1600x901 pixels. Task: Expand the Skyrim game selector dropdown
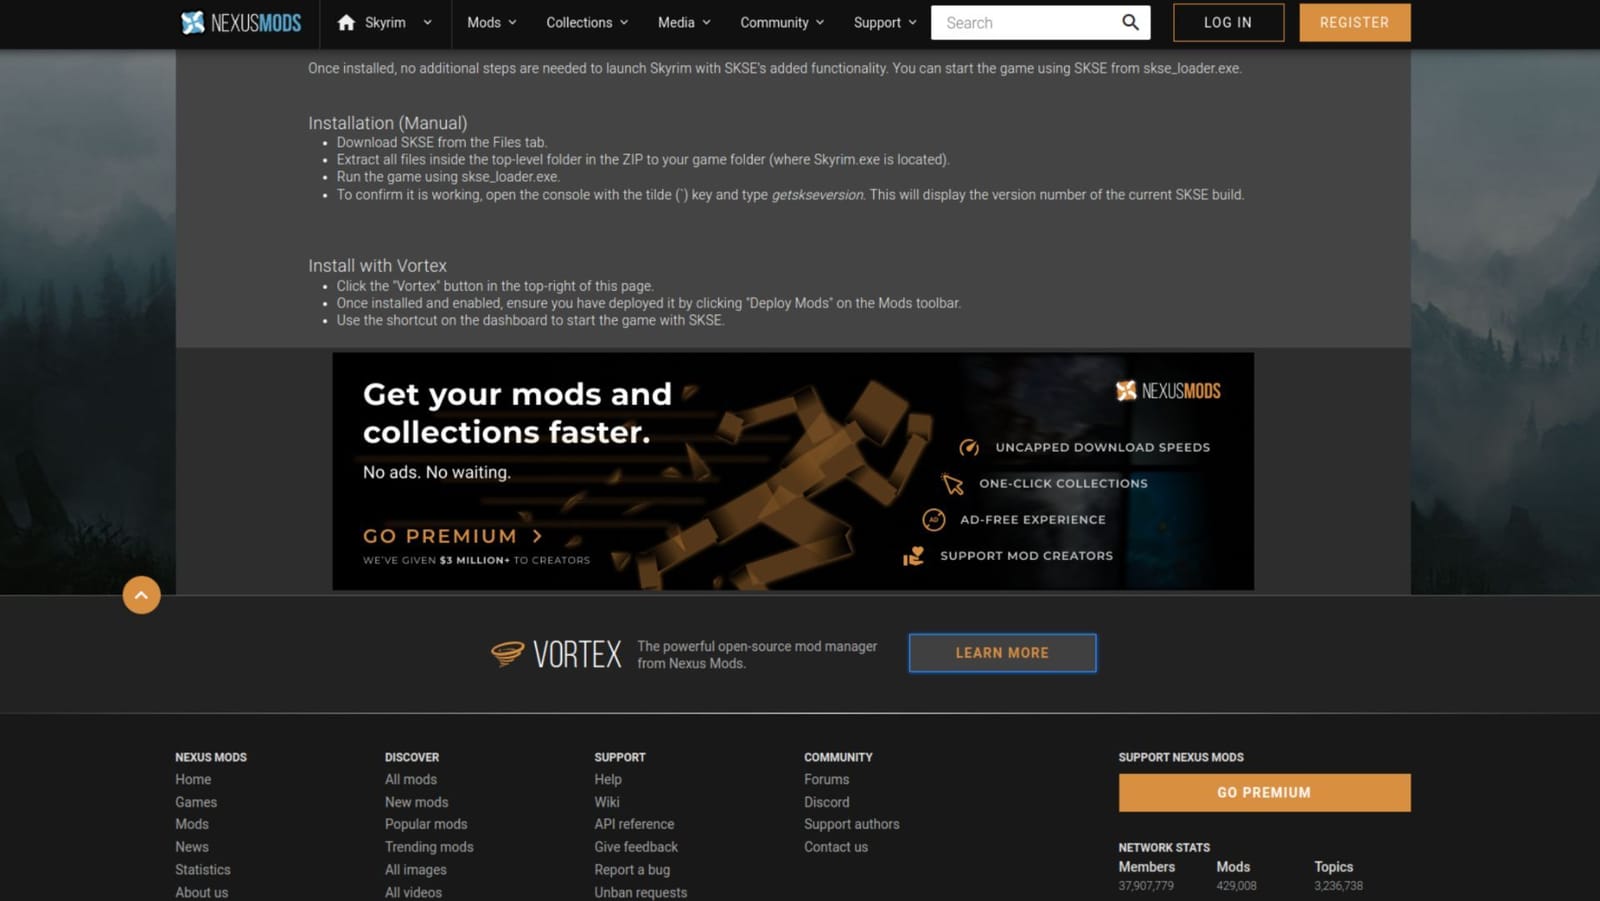pos(427,22)
